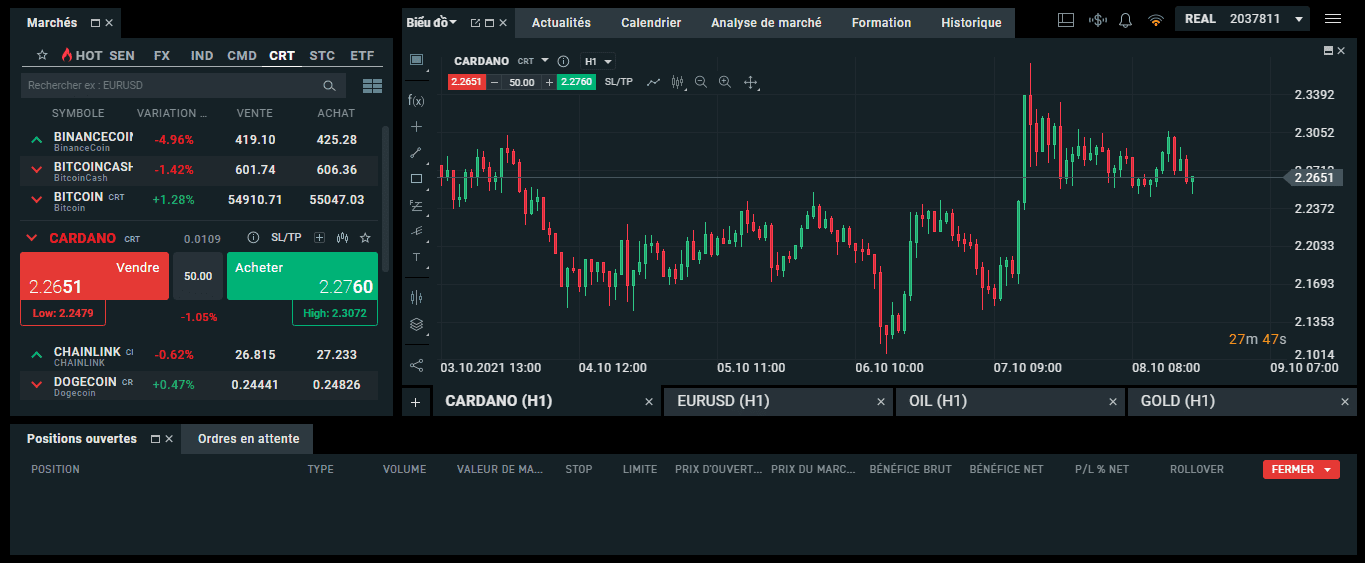
Task: Open the layers icon in chart sidebar
Action: [x=417, y=324]
